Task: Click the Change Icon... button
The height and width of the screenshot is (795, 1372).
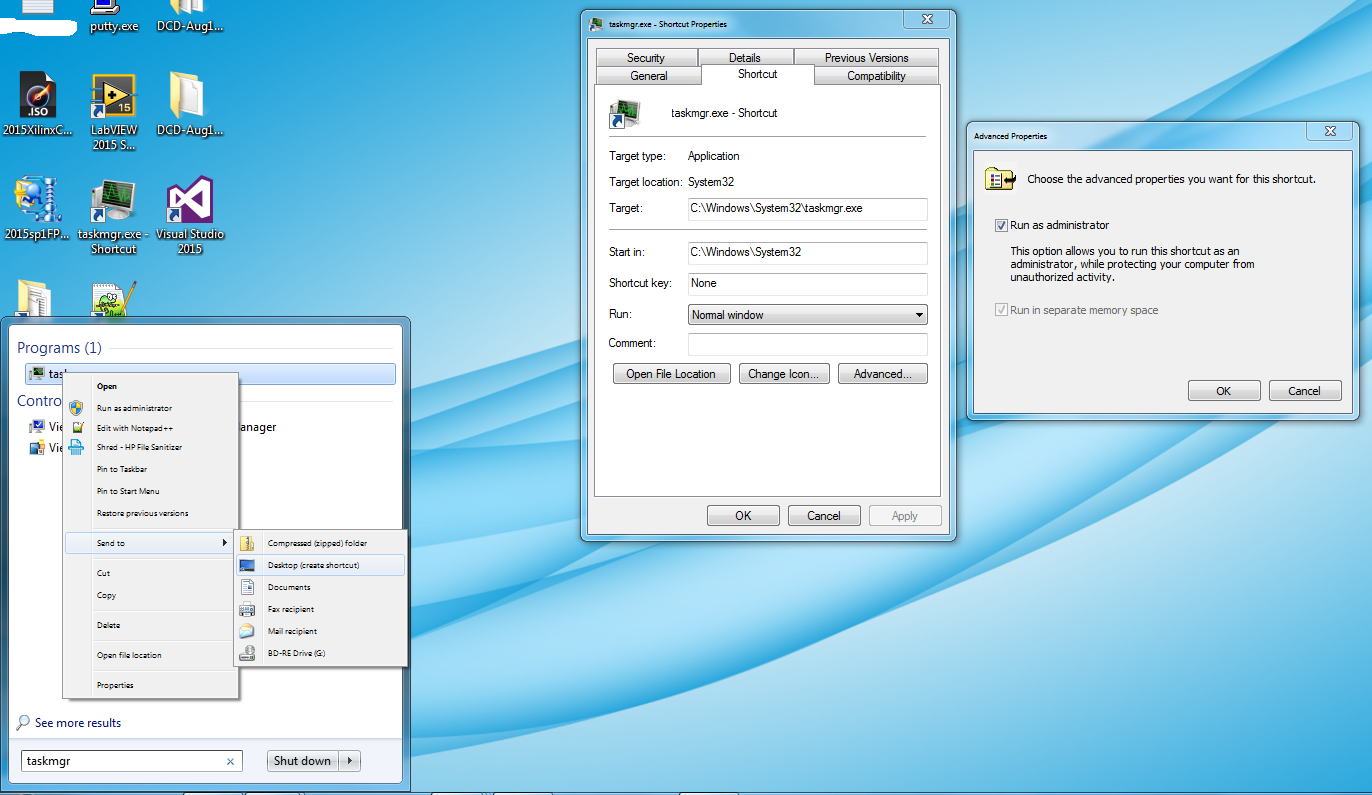Action: (783, 374)
